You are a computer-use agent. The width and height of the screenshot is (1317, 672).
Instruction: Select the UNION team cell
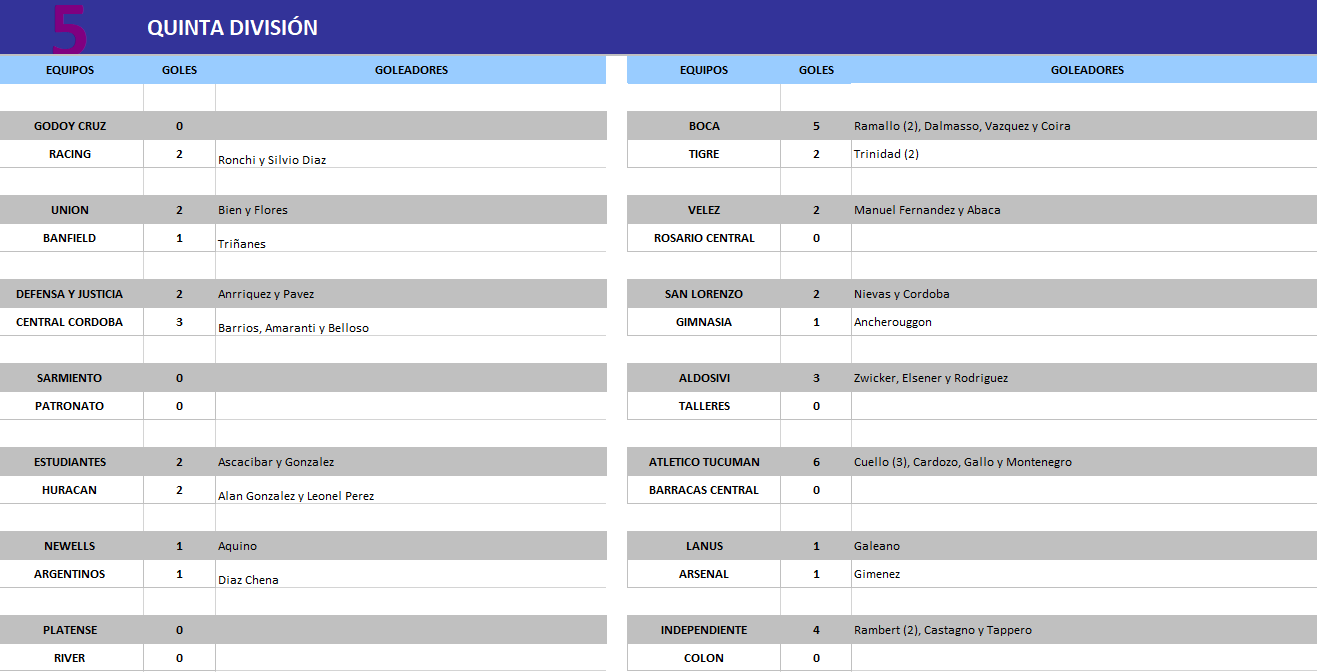[71, 210]
